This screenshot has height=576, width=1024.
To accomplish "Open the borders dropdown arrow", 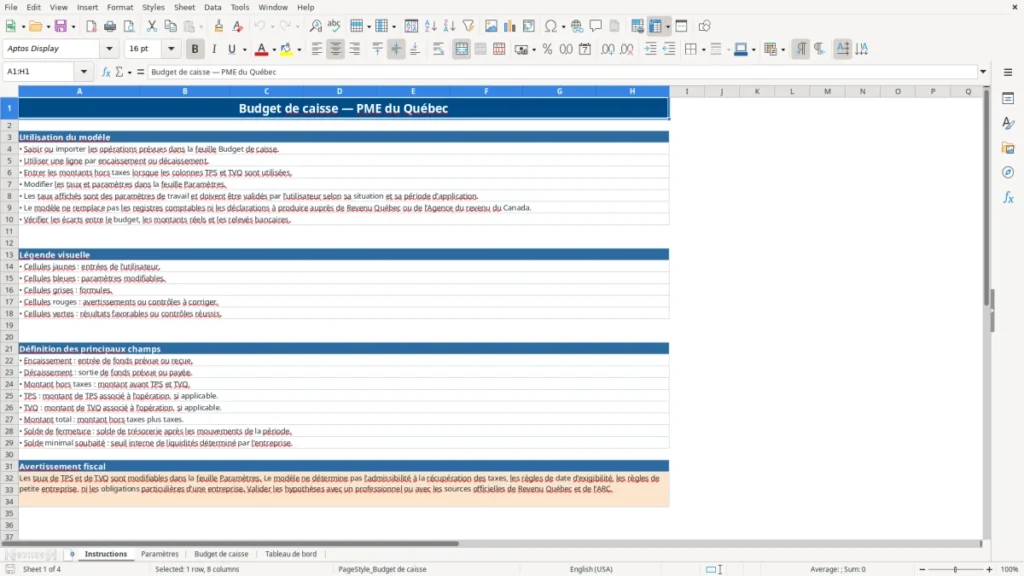I will (703, 50).
